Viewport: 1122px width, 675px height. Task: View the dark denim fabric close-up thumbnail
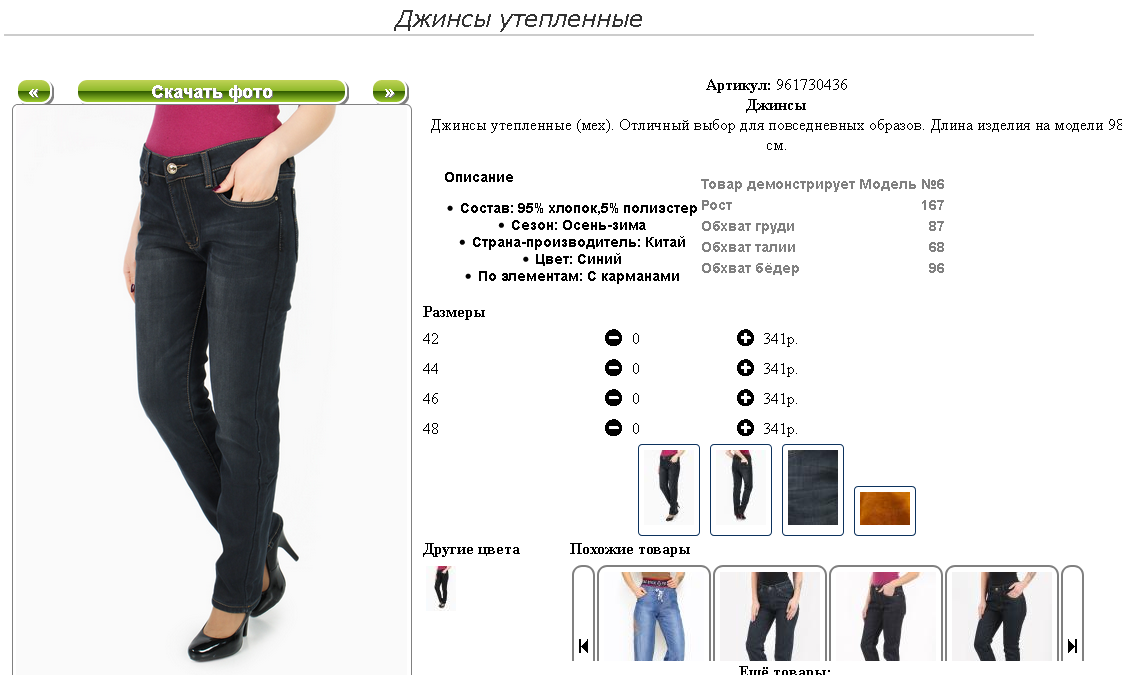[813, 490]
